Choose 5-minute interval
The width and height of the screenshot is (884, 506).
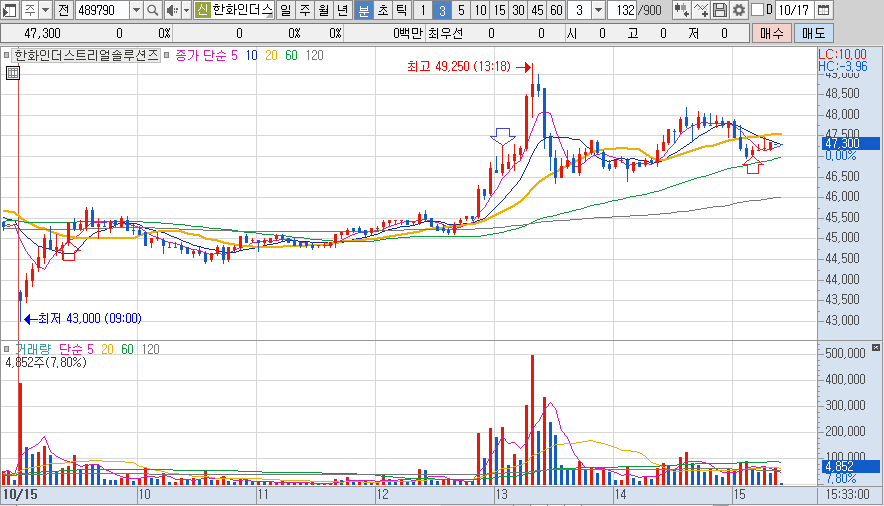pos(461,10)
